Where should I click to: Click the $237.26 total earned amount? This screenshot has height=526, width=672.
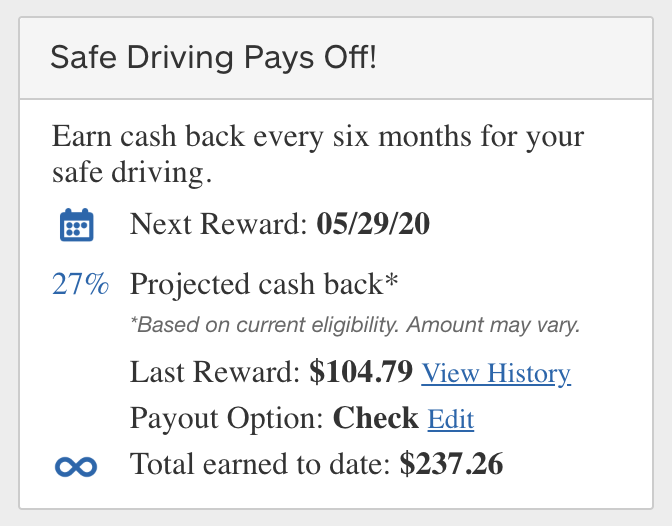451,464
